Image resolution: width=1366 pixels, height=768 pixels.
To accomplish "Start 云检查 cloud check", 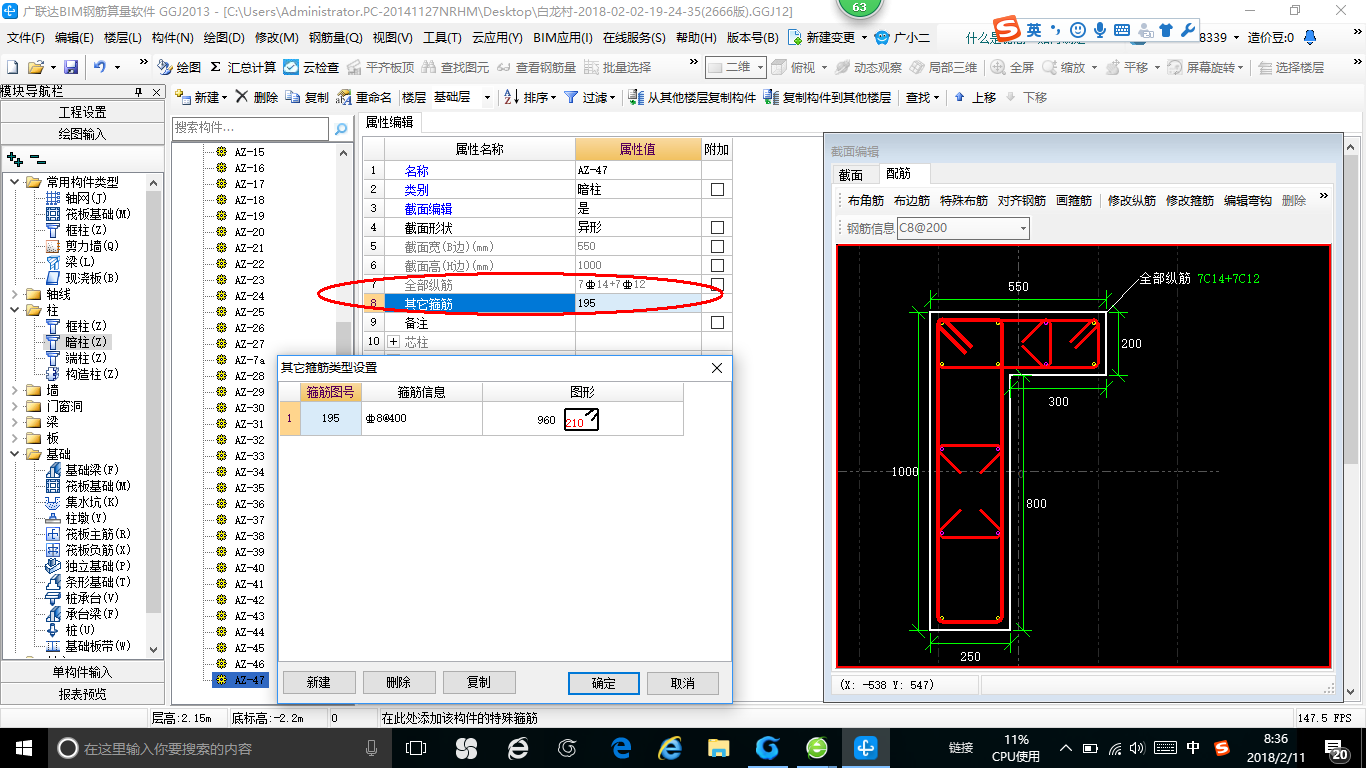I will (x=311, y=67).
